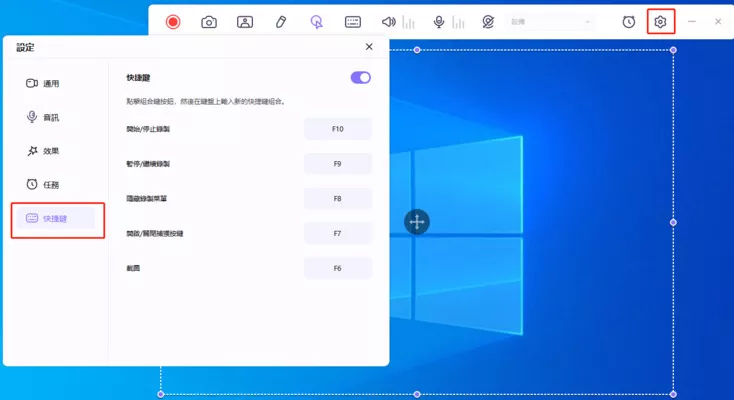Open settings via the gear icon
734x400 pixels.
660,22
